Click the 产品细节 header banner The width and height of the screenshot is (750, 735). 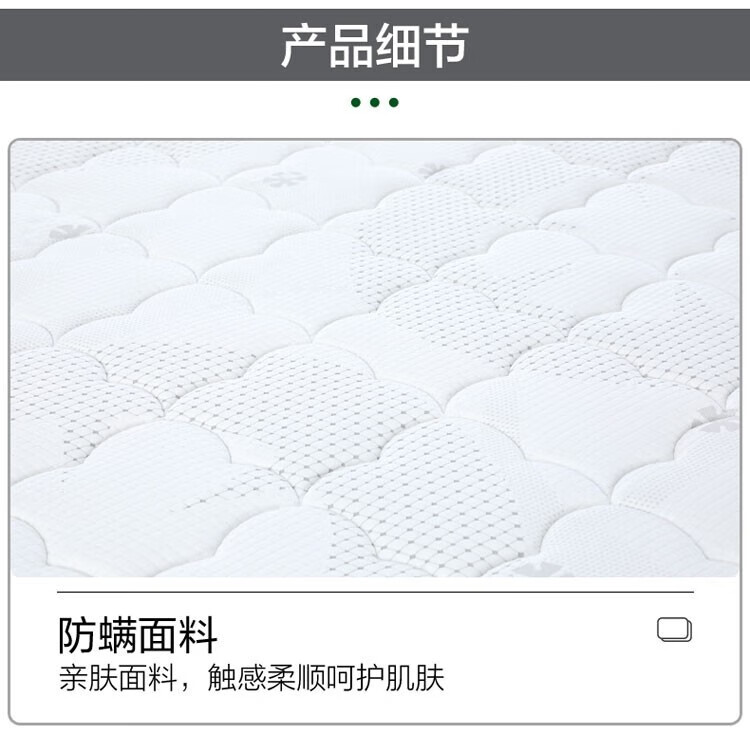[375, 45]
